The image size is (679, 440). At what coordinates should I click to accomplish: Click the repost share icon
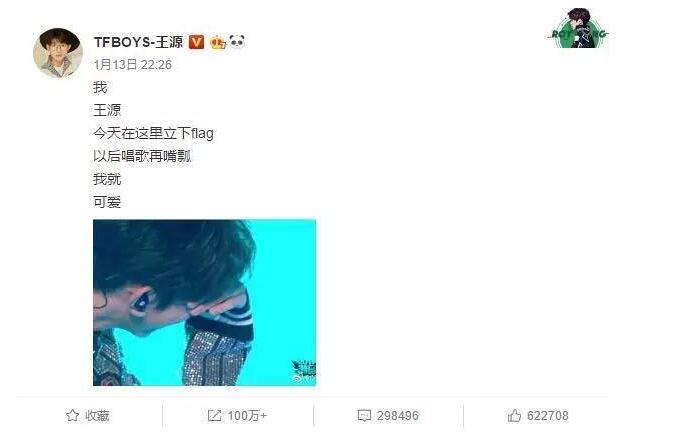214,416
